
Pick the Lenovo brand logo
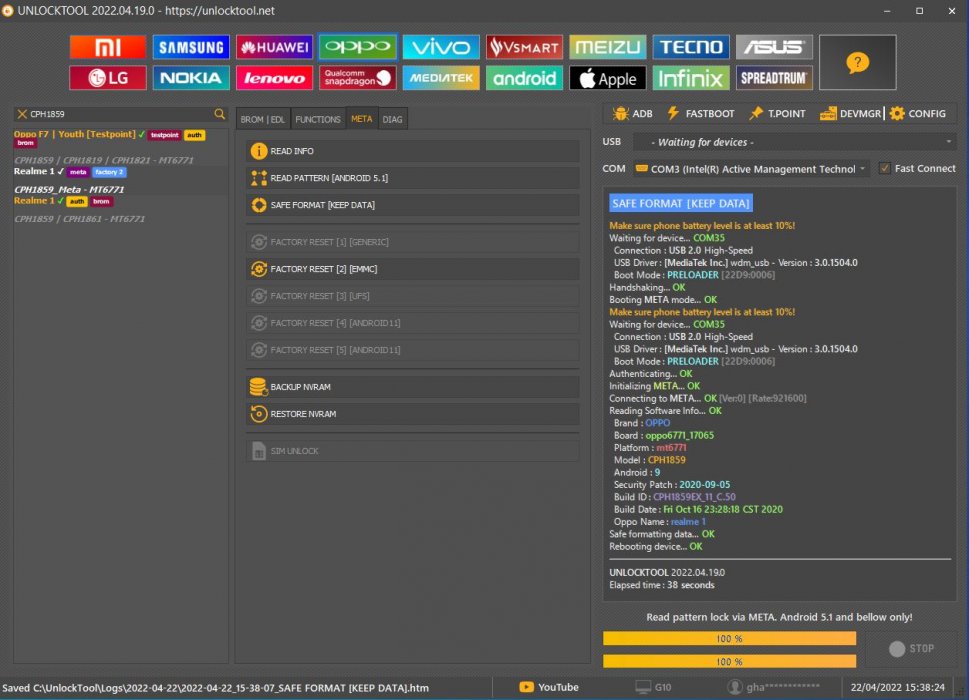(274, 78)
